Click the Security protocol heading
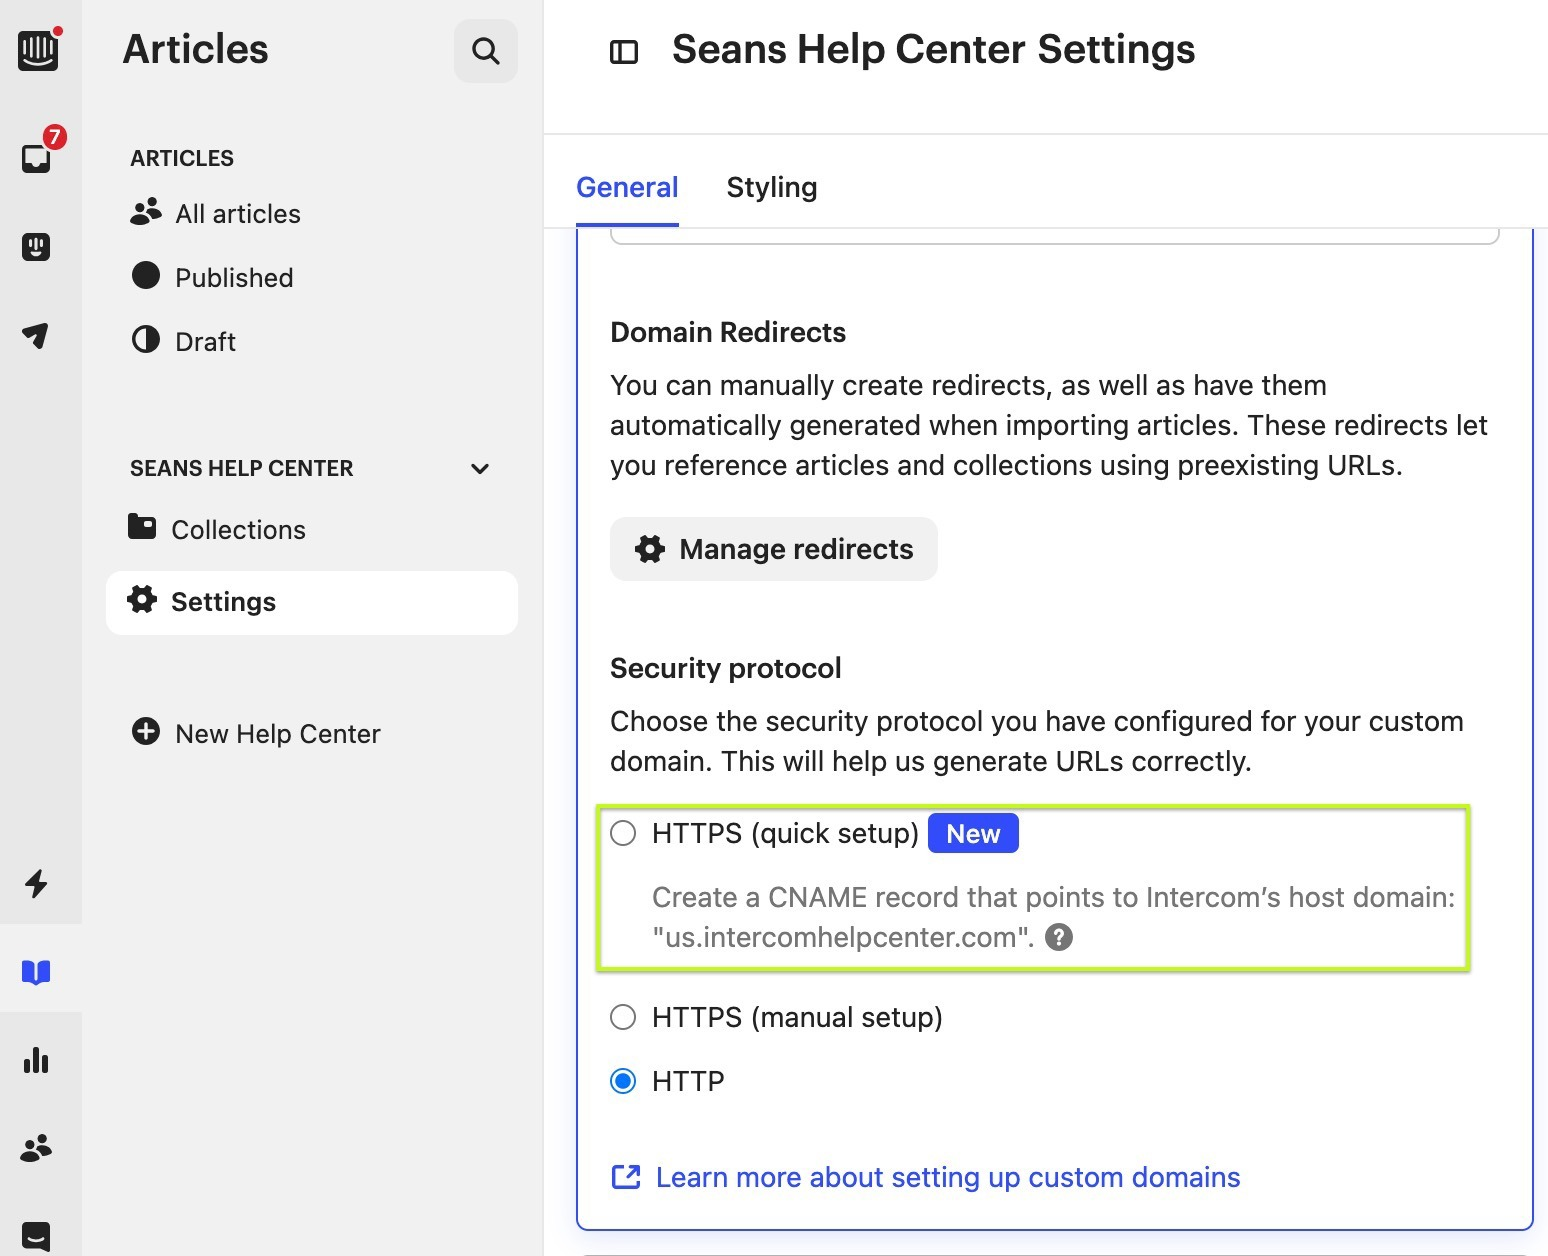The image size is (1548, 1256). pyautogui.click(x=726, y=668)
